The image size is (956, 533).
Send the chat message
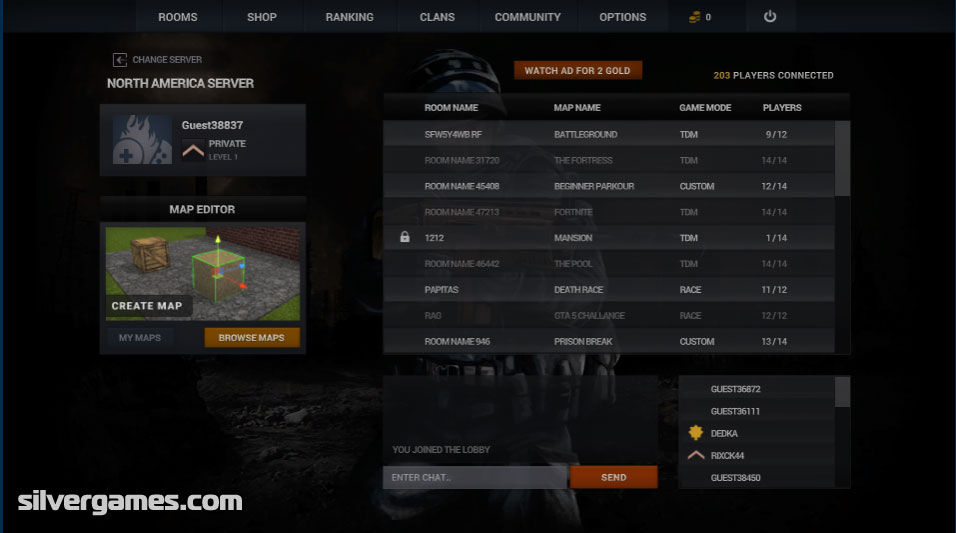613,477
